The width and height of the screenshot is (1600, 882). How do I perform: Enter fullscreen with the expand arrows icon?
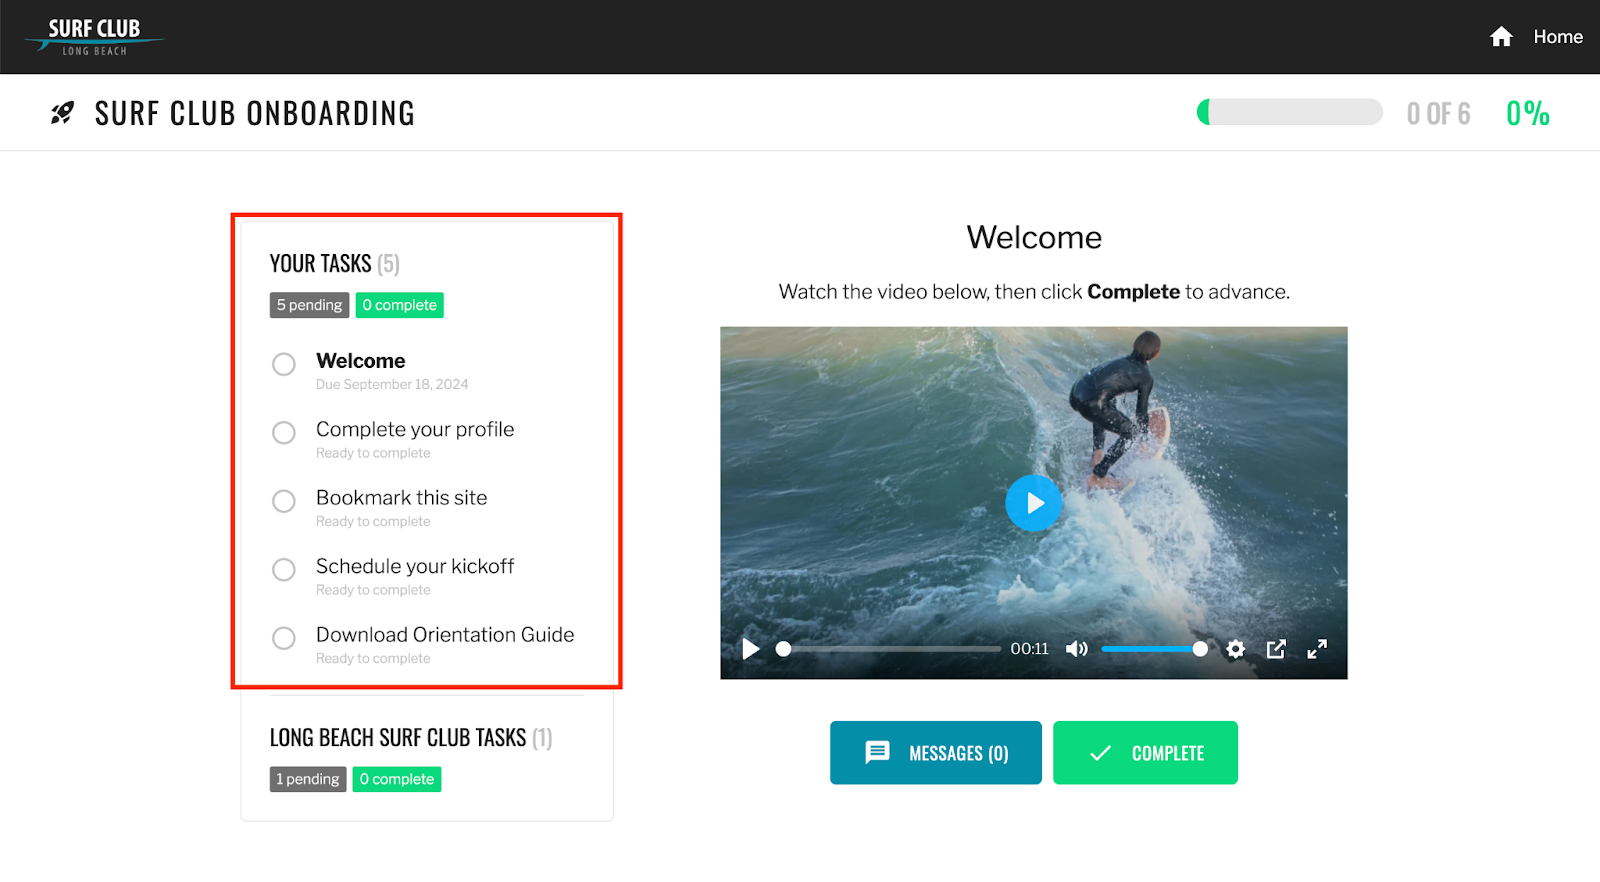1317,649
